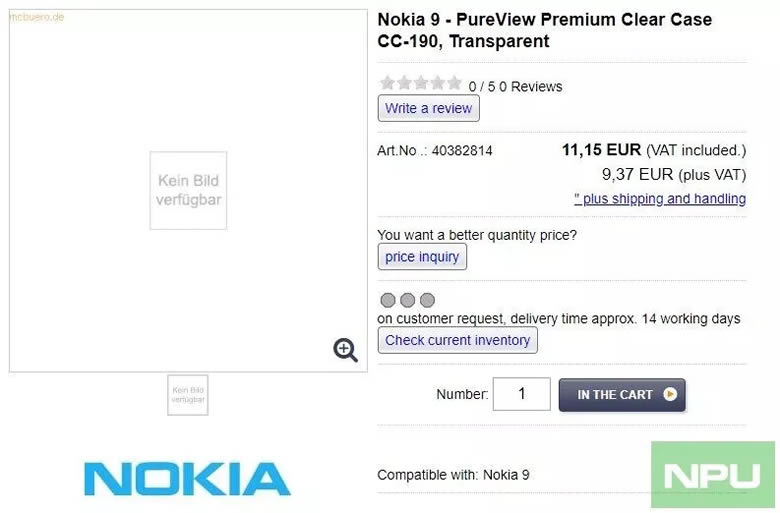Image resolution: width=780 pixels, height=513 pixels.
Task: Click the first grey availability dot
Action: (388, 300)
